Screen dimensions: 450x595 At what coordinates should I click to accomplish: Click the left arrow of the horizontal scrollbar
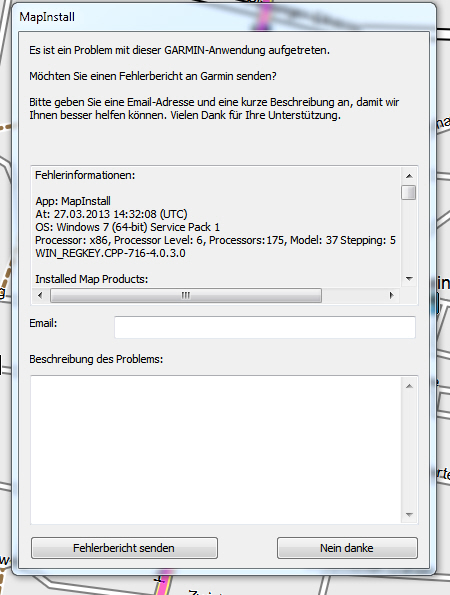click(40, 295)
